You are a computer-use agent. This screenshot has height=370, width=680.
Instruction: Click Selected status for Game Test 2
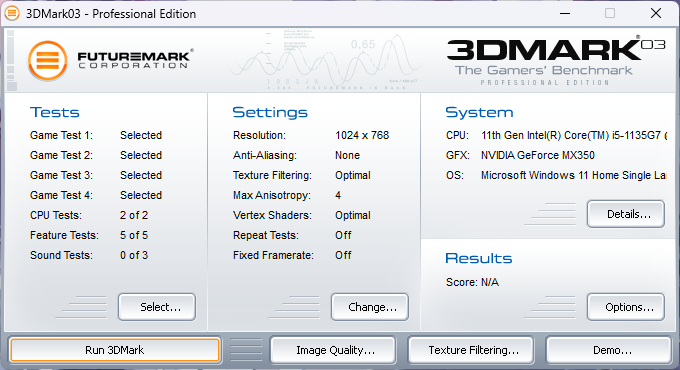pos(141,155)
